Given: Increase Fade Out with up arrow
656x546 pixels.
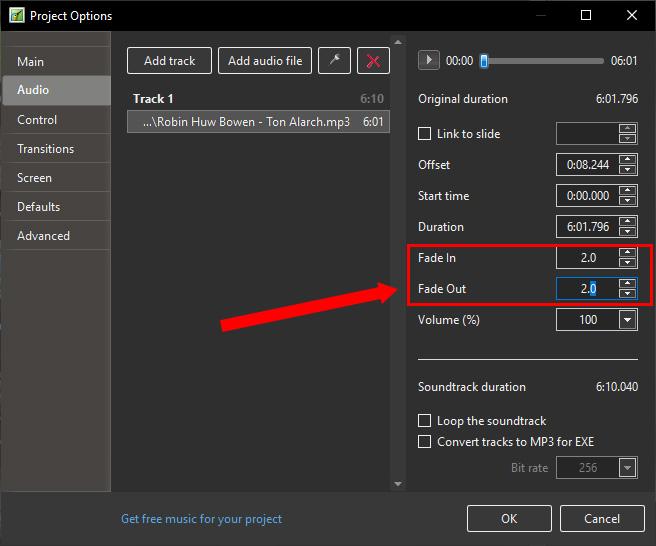Looking at the screenshot, I should coord(627,283).
